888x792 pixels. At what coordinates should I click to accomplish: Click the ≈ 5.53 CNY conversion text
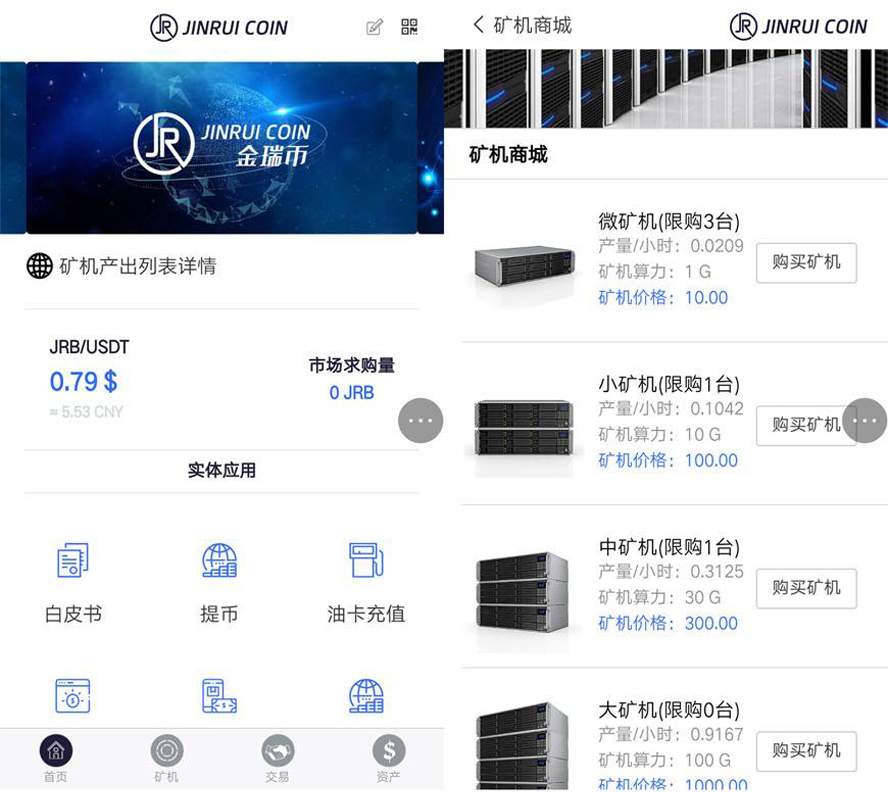pyautogui.click(x=86, y=412)
